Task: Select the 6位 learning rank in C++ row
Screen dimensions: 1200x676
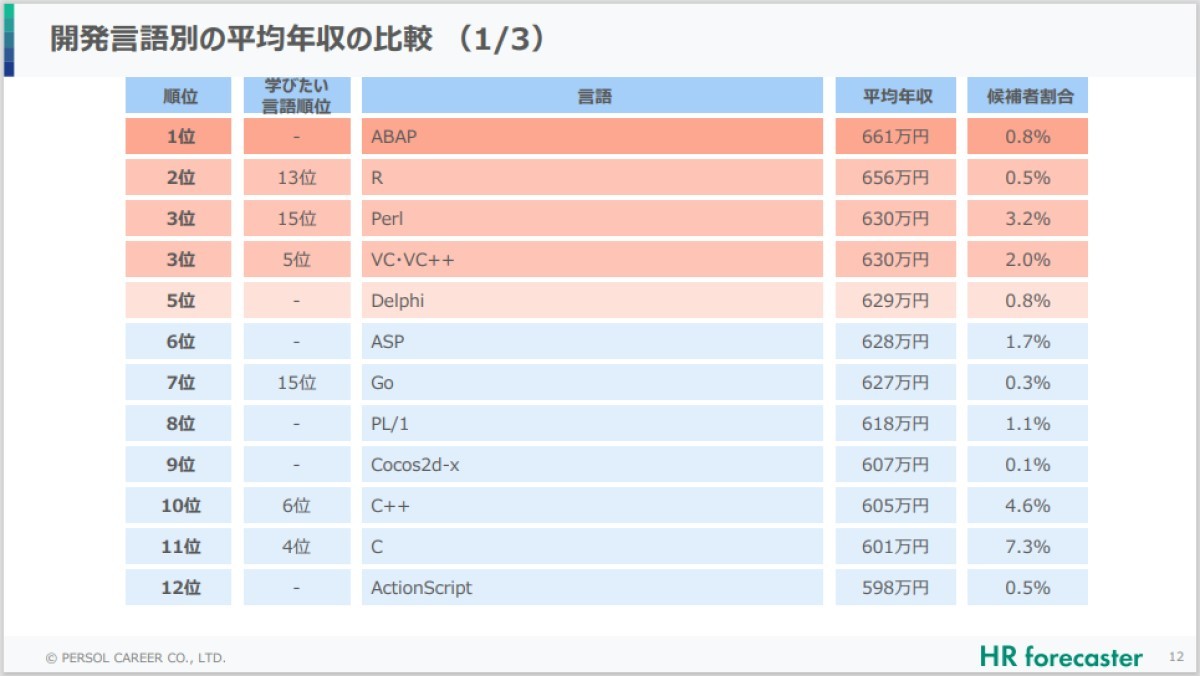Action: [296, 505]
